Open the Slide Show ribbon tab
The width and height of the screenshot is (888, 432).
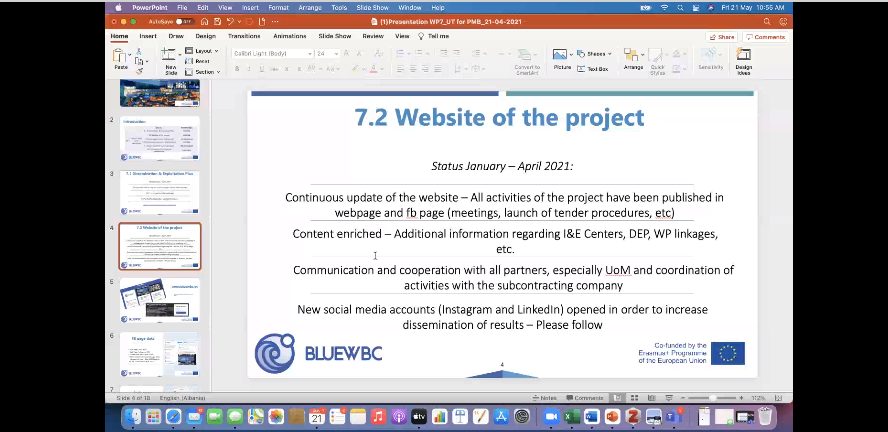point(334,36)
